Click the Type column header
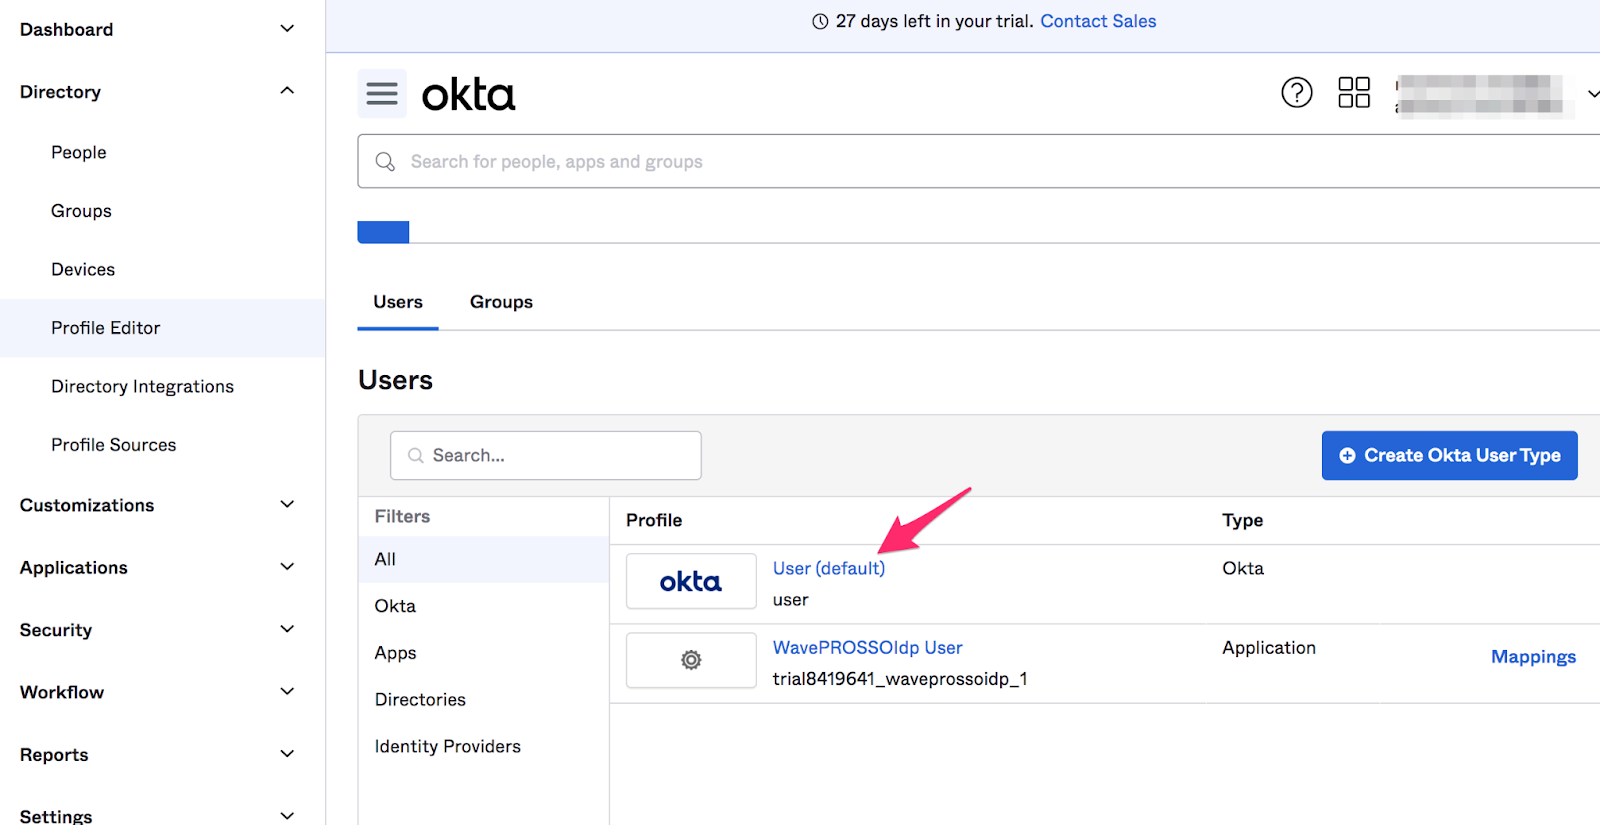This screenshot has width=1600, height=825. click(1242, 520)
